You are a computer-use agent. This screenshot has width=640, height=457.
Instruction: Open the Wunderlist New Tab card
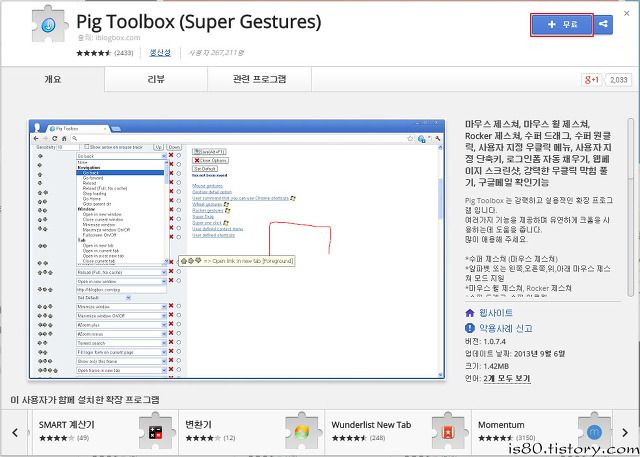(x=398, y=432)
